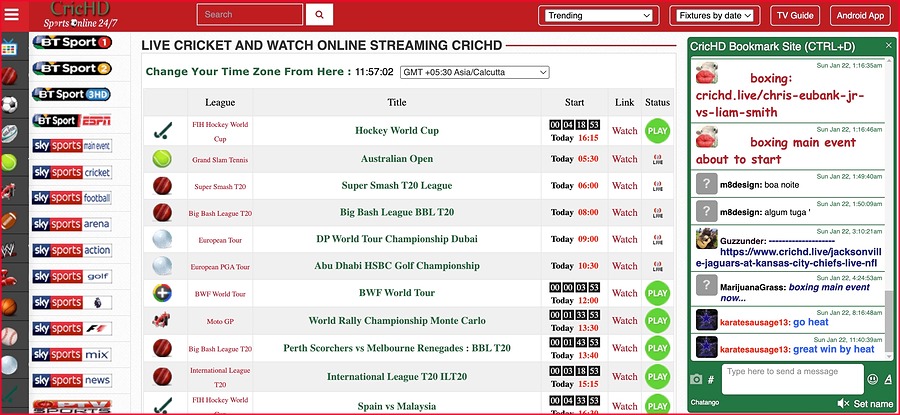Close the CricHD chat panel
900x415 pixels.
[889, 45]
